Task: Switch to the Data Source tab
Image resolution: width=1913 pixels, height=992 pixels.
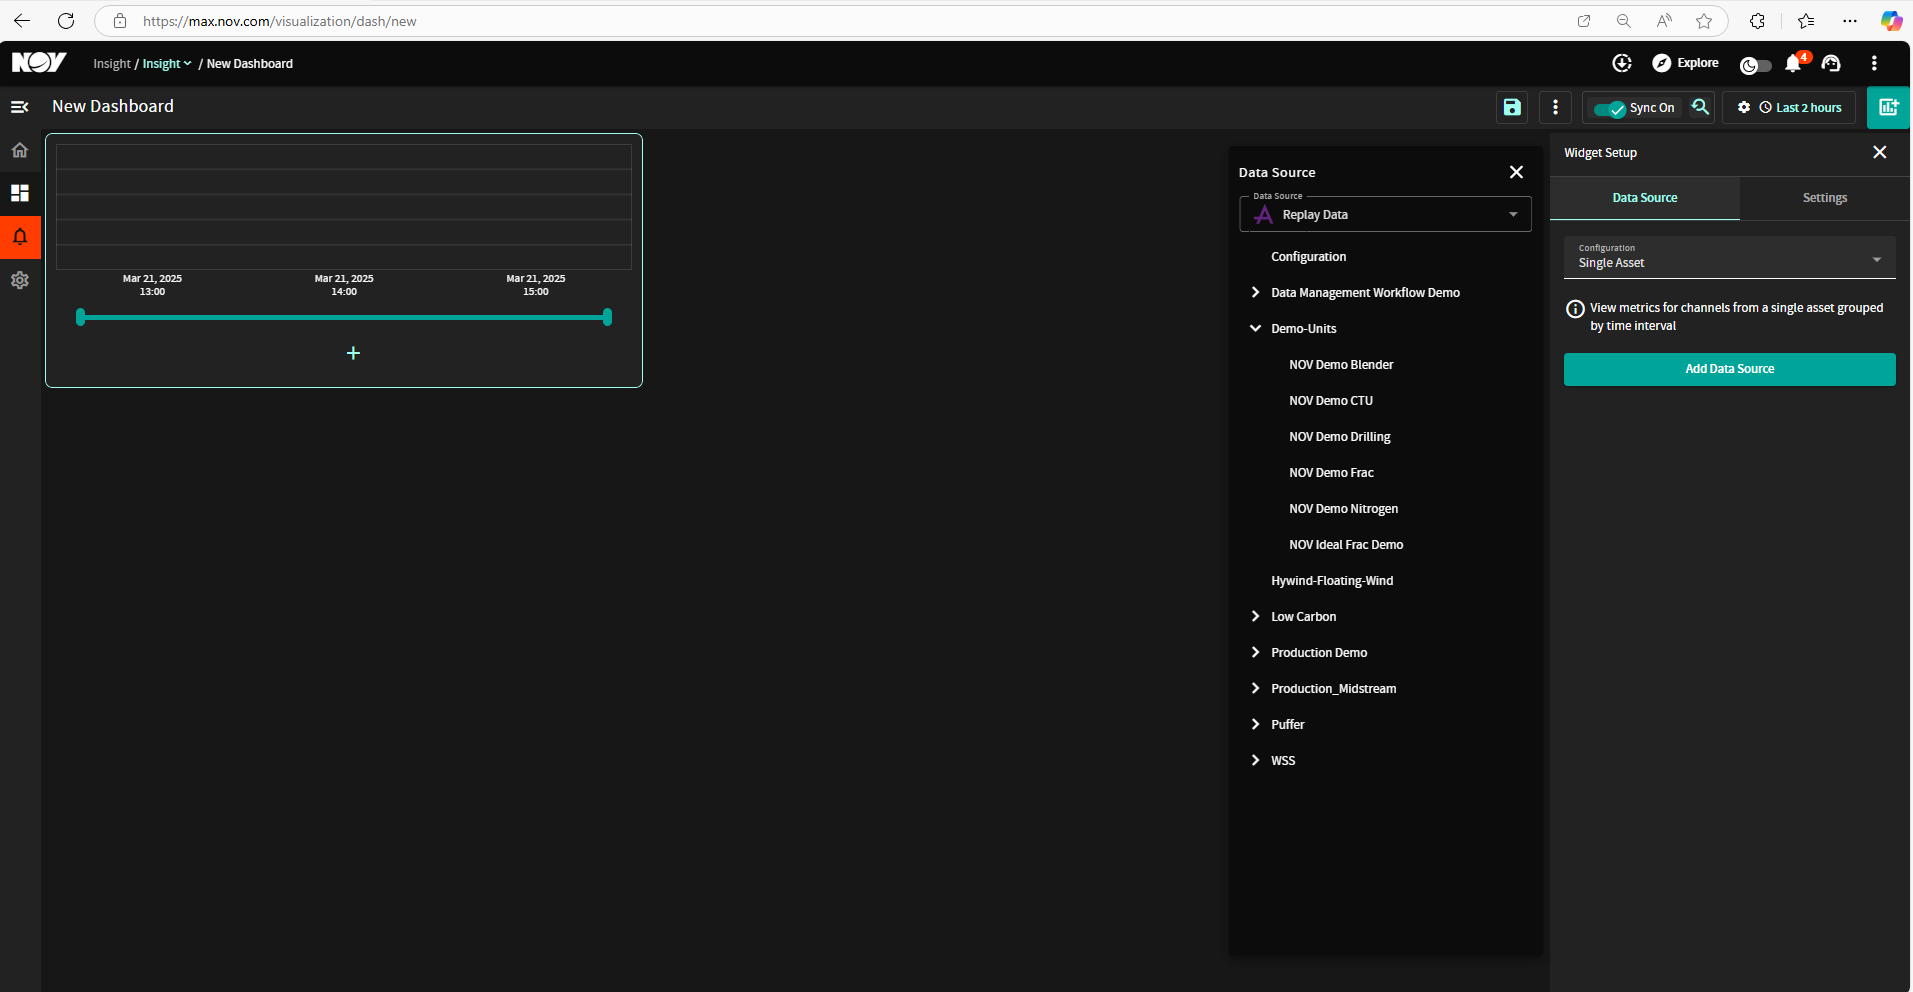Action: 1645,198
